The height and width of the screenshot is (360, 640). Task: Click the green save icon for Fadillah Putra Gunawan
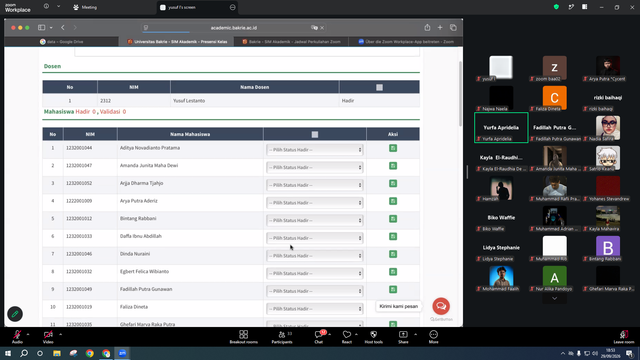[x=393, y=289]
